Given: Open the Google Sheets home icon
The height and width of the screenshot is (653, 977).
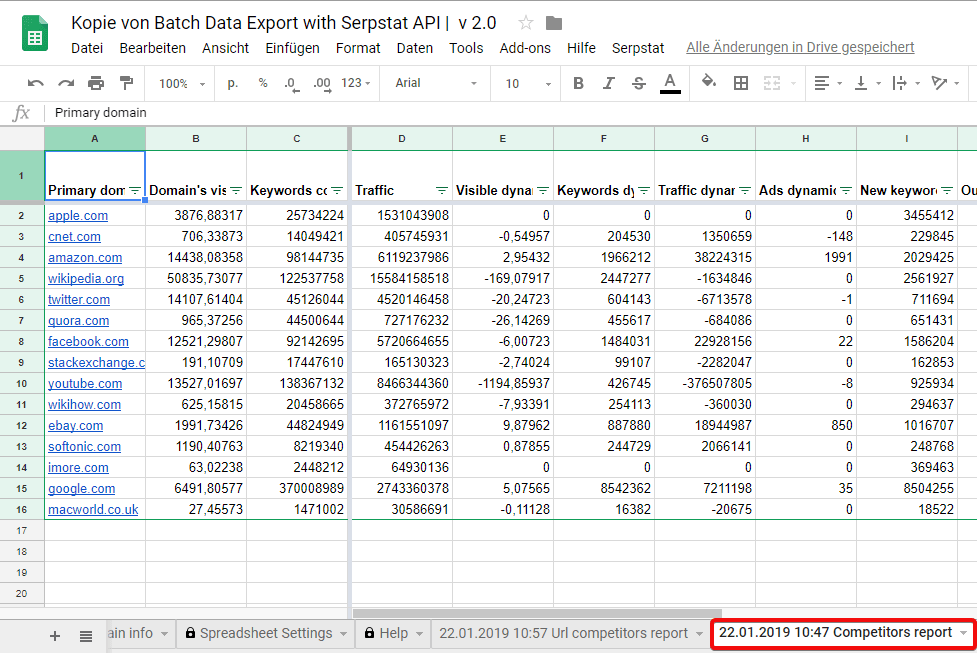Looking at the screenshot, I should pos(35,32).
